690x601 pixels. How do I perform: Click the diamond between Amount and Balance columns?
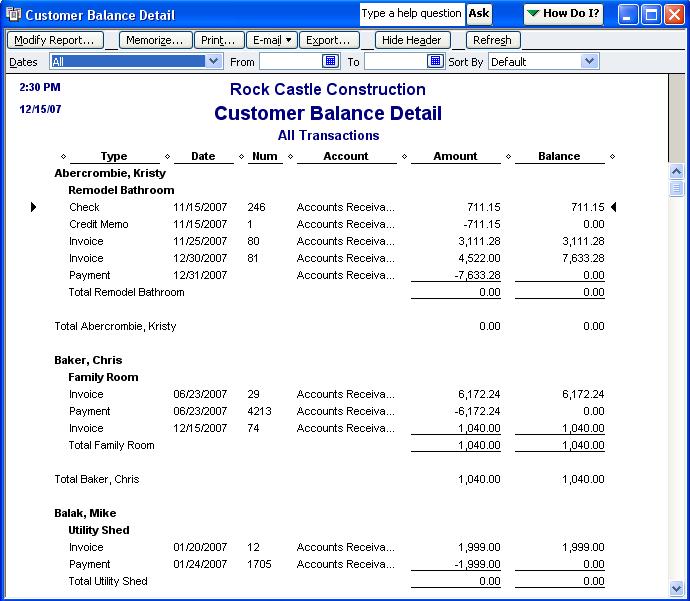(508, 157)
